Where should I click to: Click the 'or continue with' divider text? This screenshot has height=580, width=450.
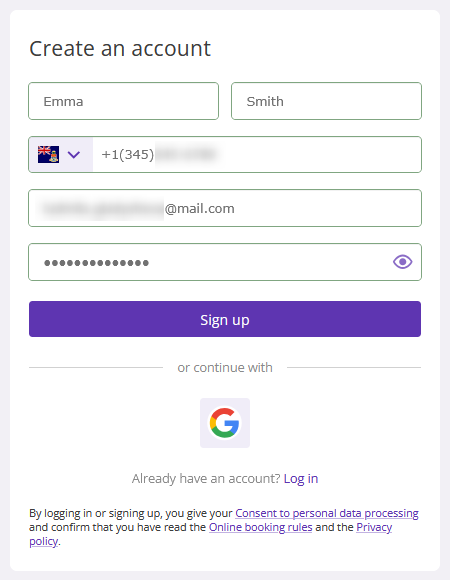tap(225, 367)
